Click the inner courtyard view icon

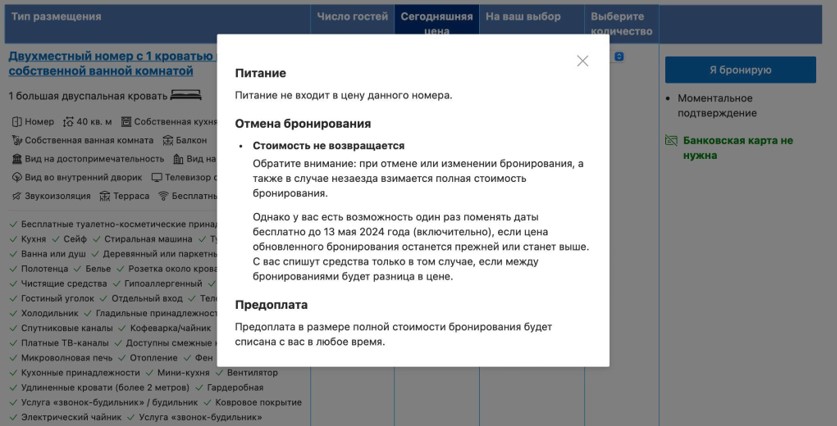pyautogui.click(x=17, y=177)
